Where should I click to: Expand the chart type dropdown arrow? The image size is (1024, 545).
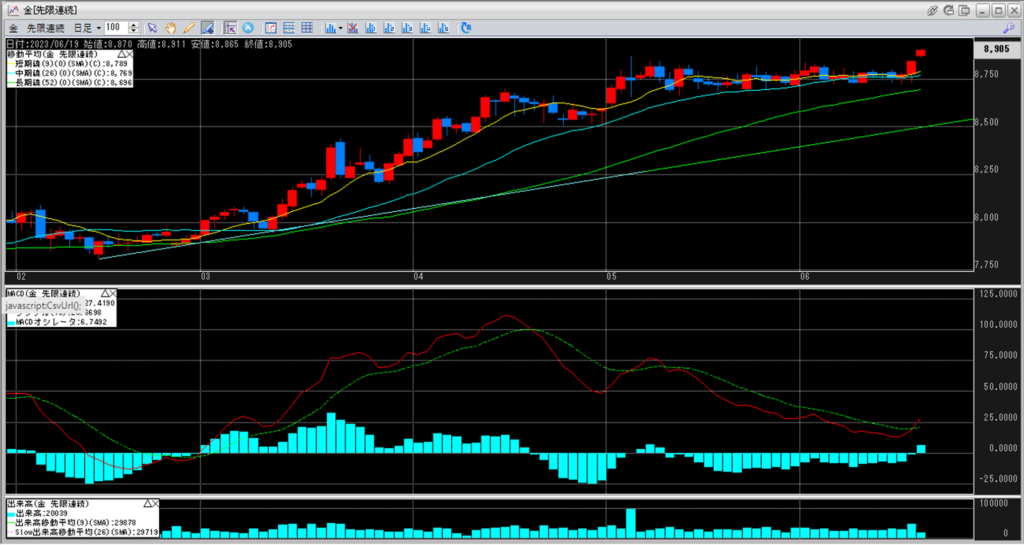341,27
